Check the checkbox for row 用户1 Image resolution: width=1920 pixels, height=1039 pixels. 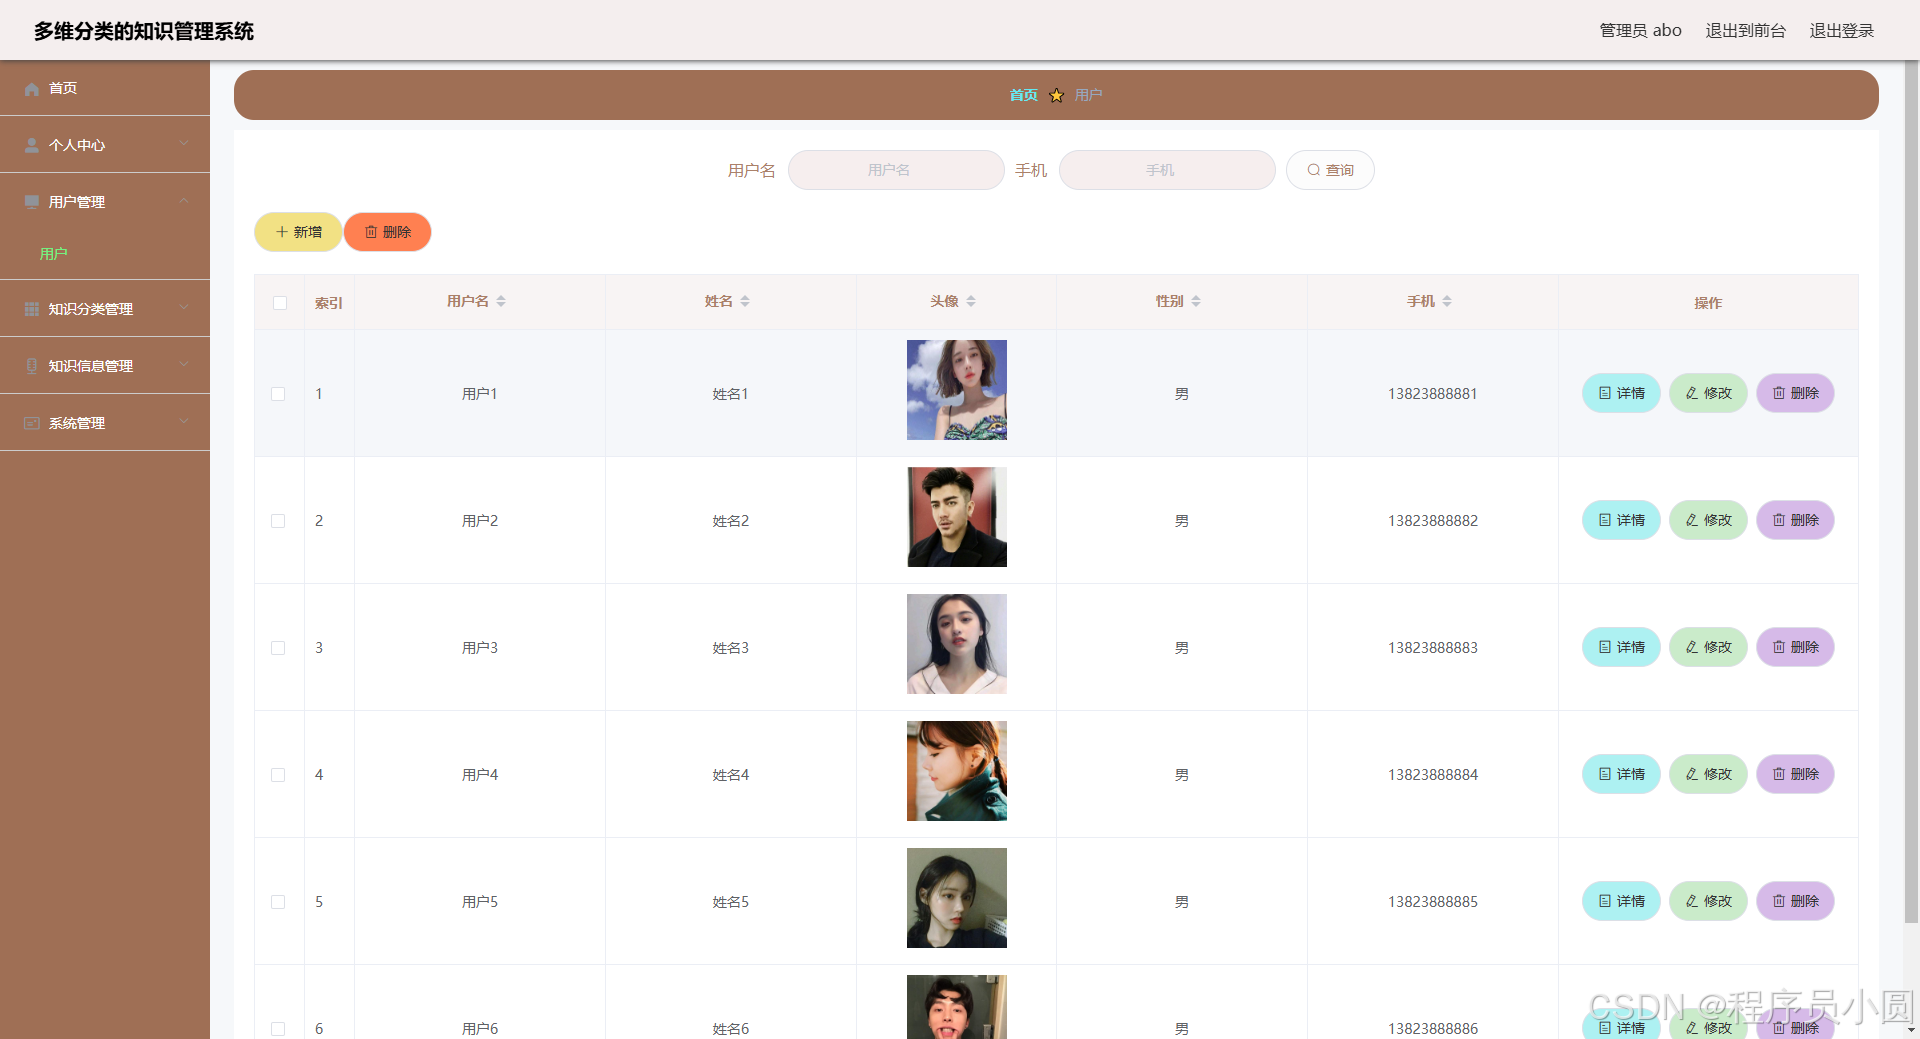pos(278,394)
